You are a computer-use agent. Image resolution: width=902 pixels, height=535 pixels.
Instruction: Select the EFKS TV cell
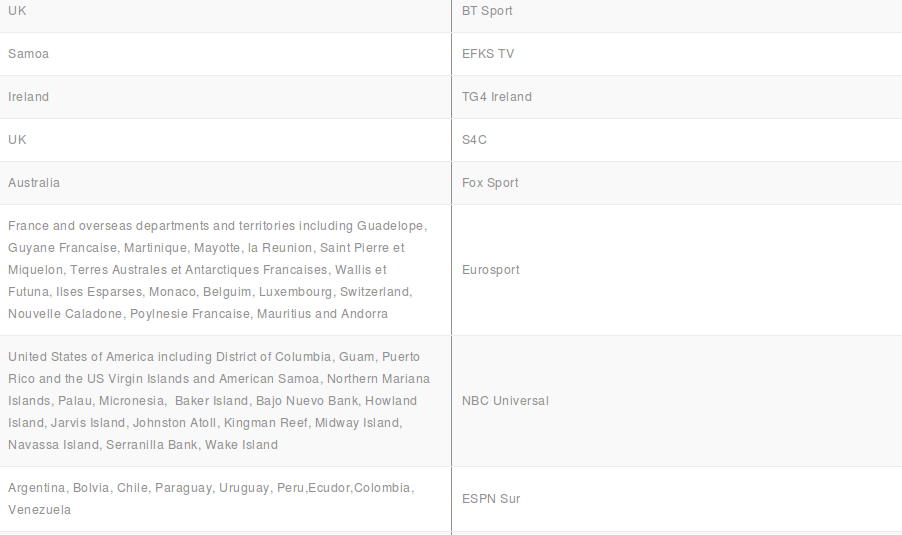click(488, 54)
